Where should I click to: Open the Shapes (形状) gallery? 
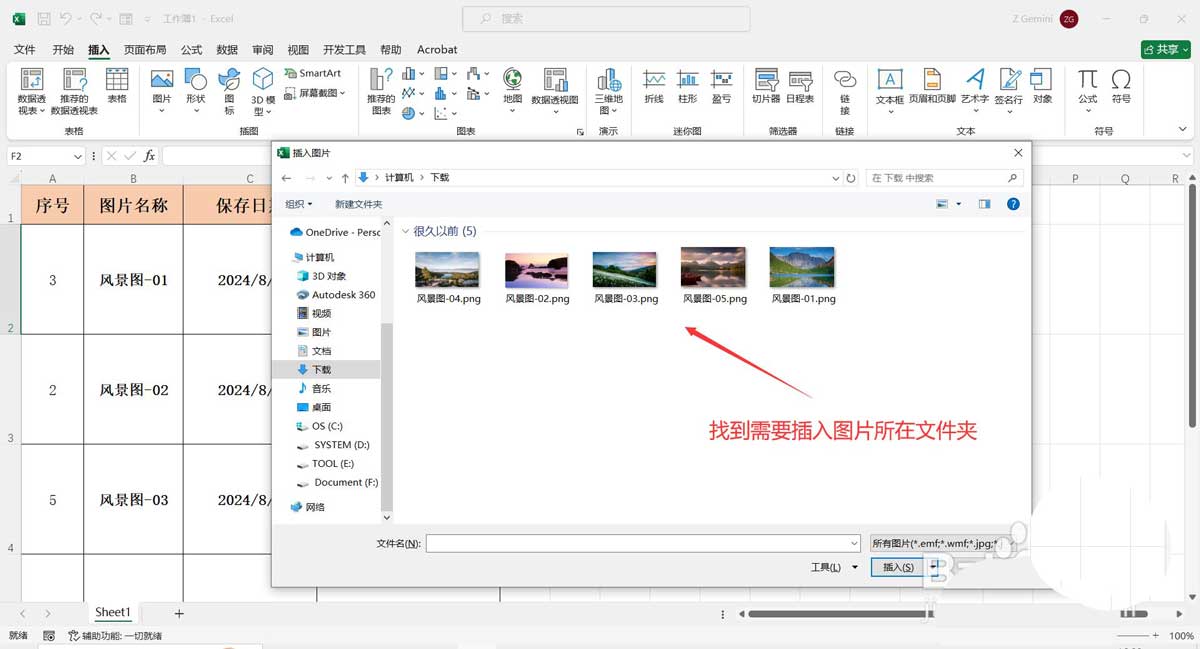(196, 91)
